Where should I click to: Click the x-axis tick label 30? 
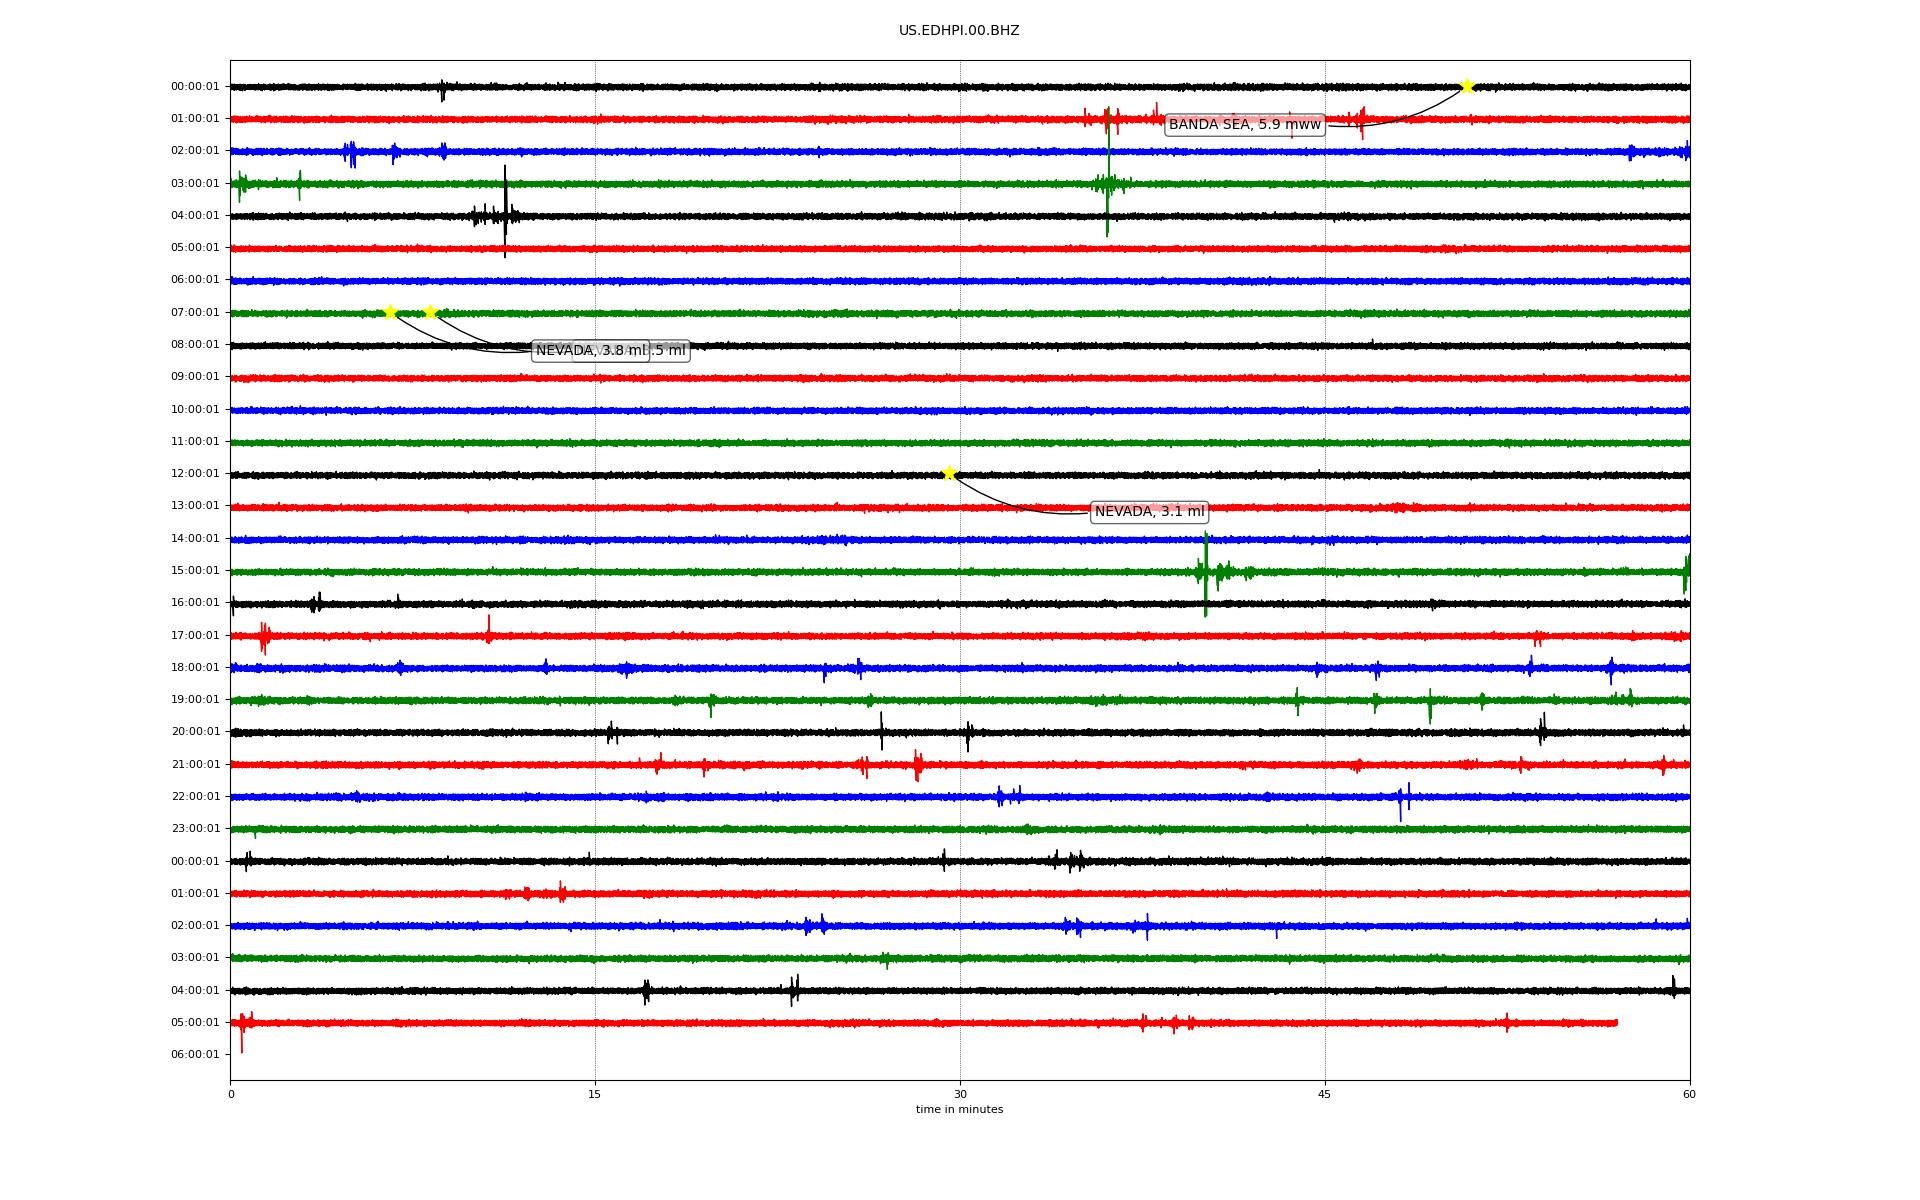[x=960, y=1094]
